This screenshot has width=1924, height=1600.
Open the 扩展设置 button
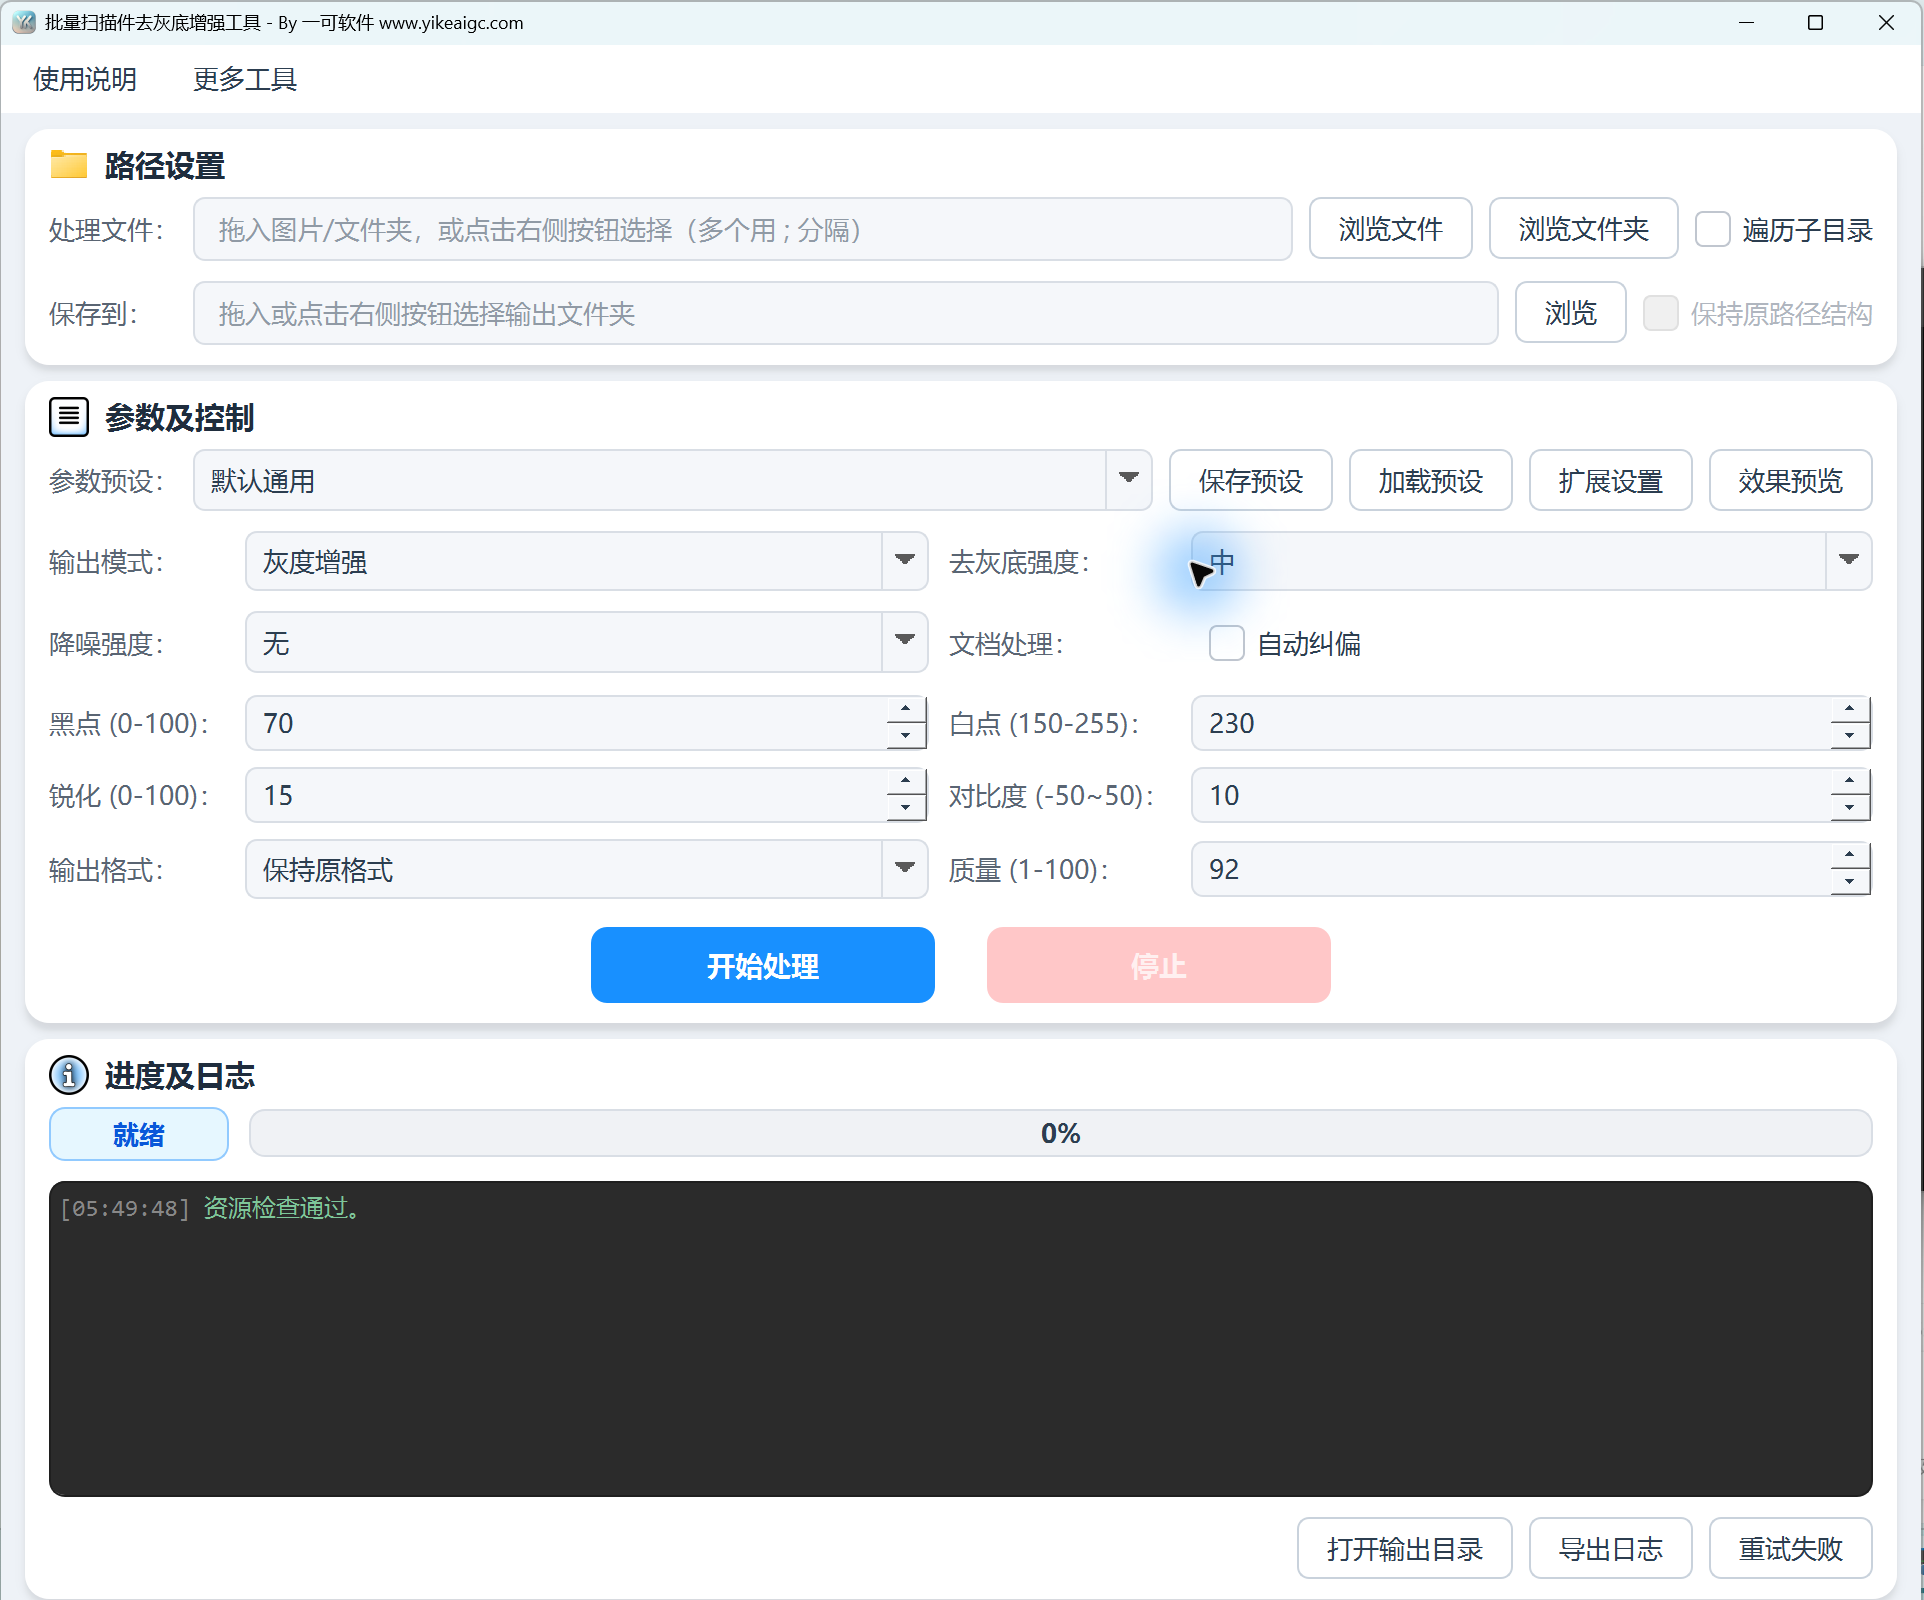1611,481
